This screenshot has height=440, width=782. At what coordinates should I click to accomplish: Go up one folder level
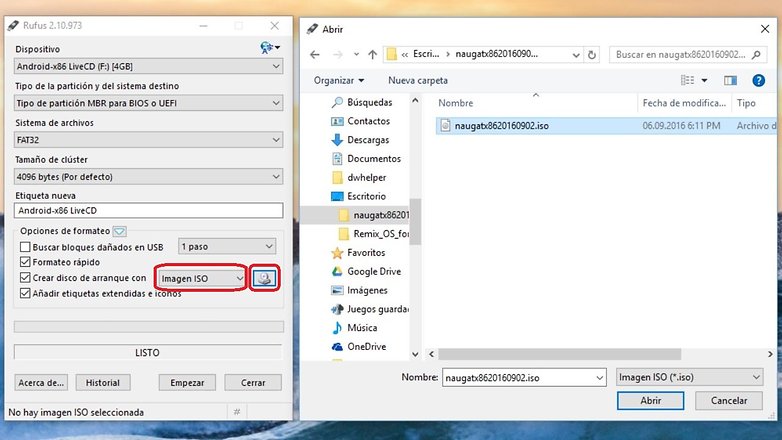[x=372, y=54]
